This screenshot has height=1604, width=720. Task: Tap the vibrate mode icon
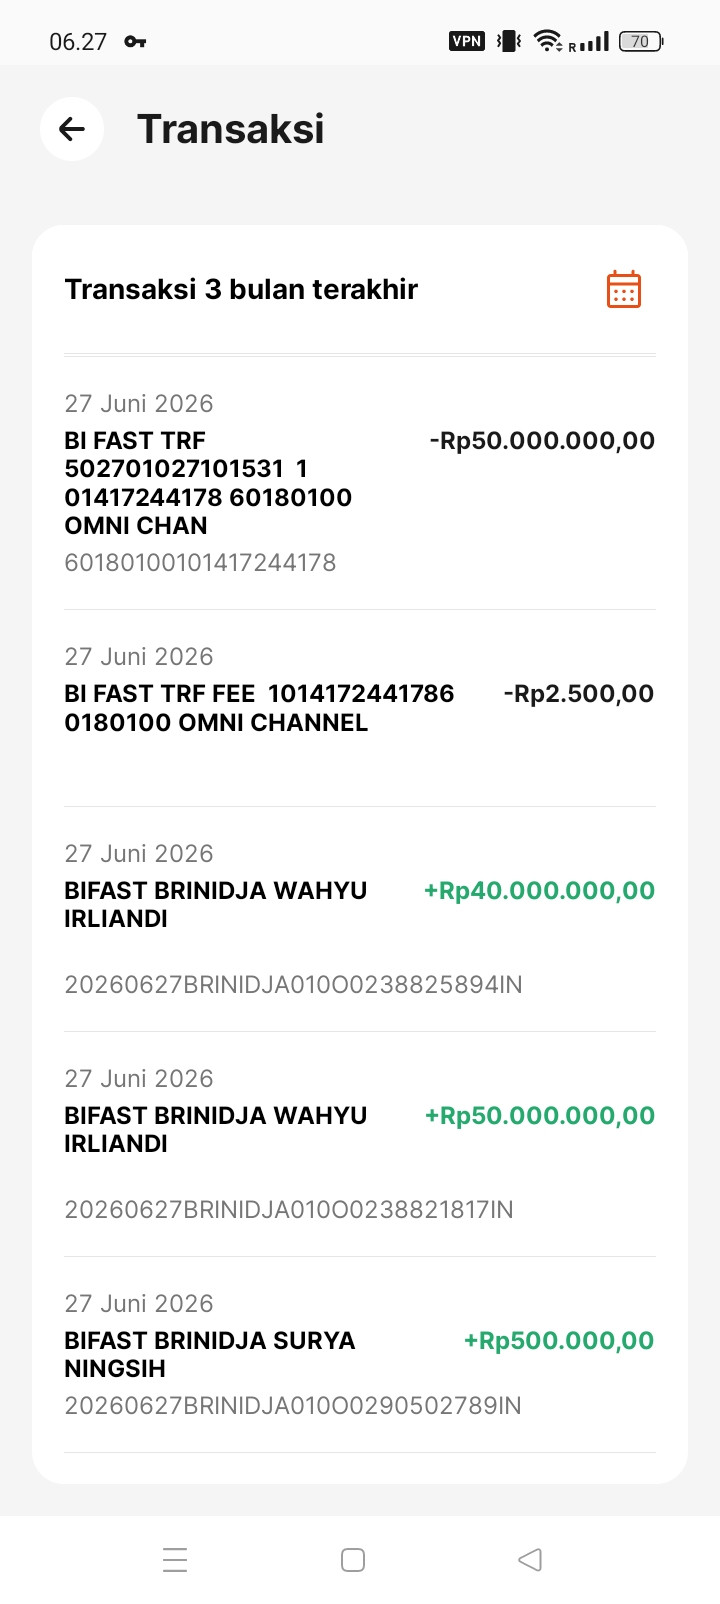[509, 41]
